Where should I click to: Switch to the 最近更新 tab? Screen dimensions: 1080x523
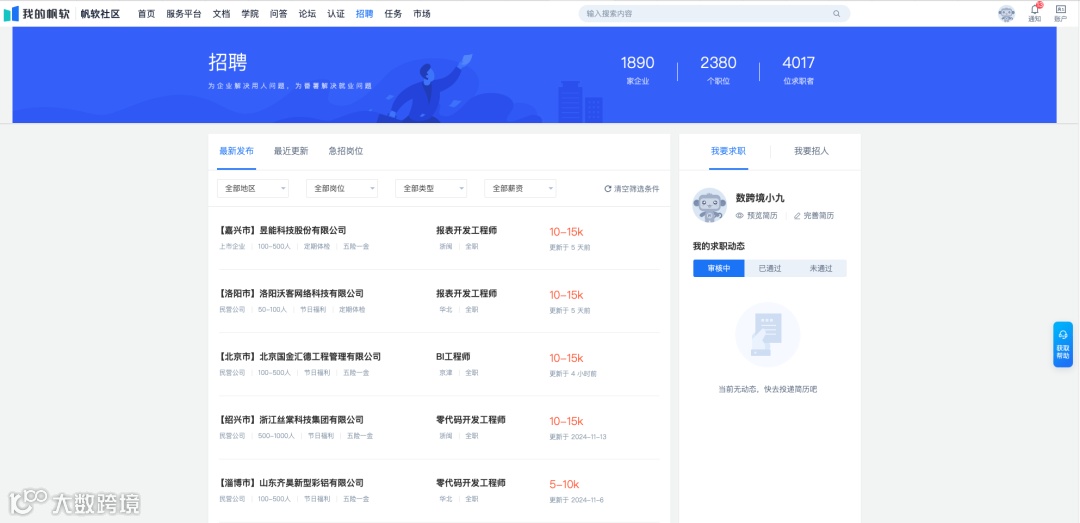coord(291,151)
